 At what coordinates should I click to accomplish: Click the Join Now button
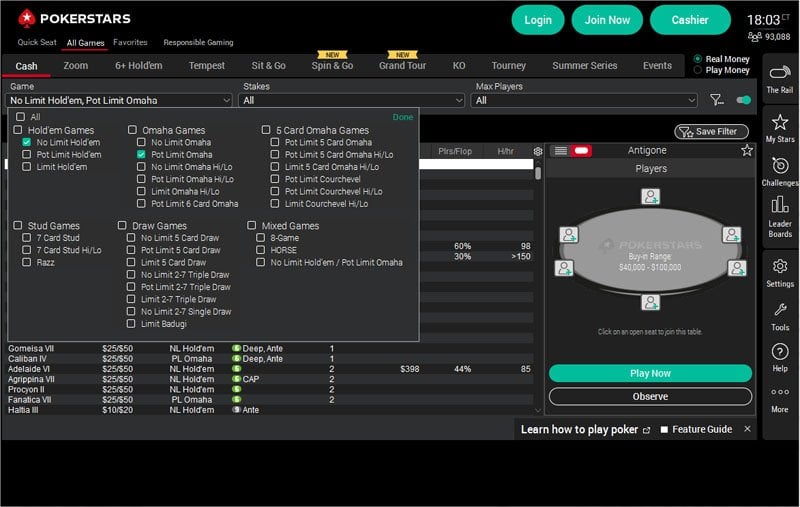pos(607,20)
